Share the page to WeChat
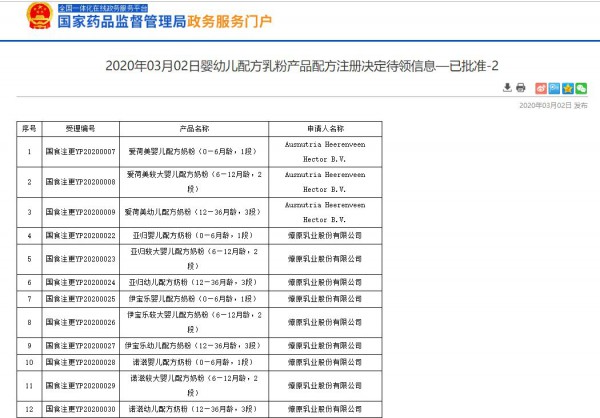Viewport: 600px width, 418px height. tap(581, 88)
